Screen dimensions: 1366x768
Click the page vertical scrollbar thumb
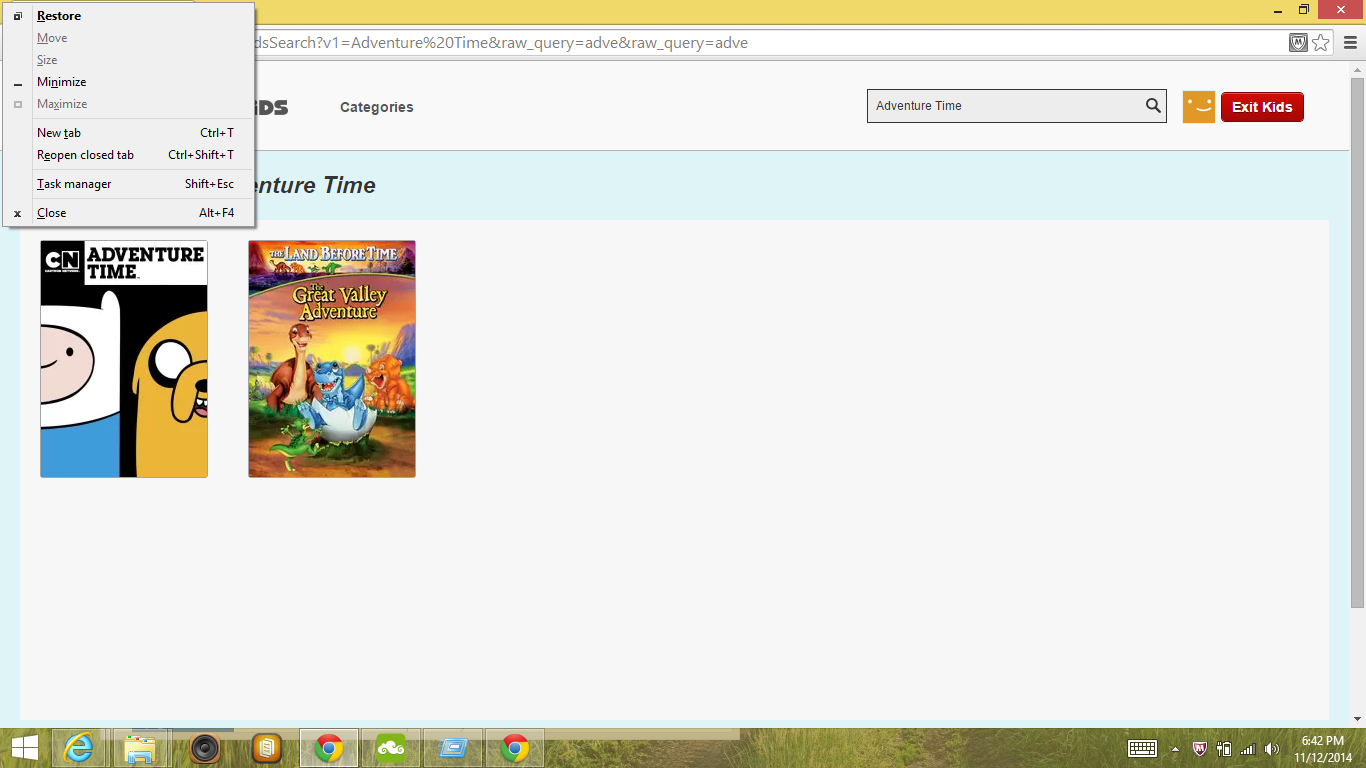coord(1357,343)
